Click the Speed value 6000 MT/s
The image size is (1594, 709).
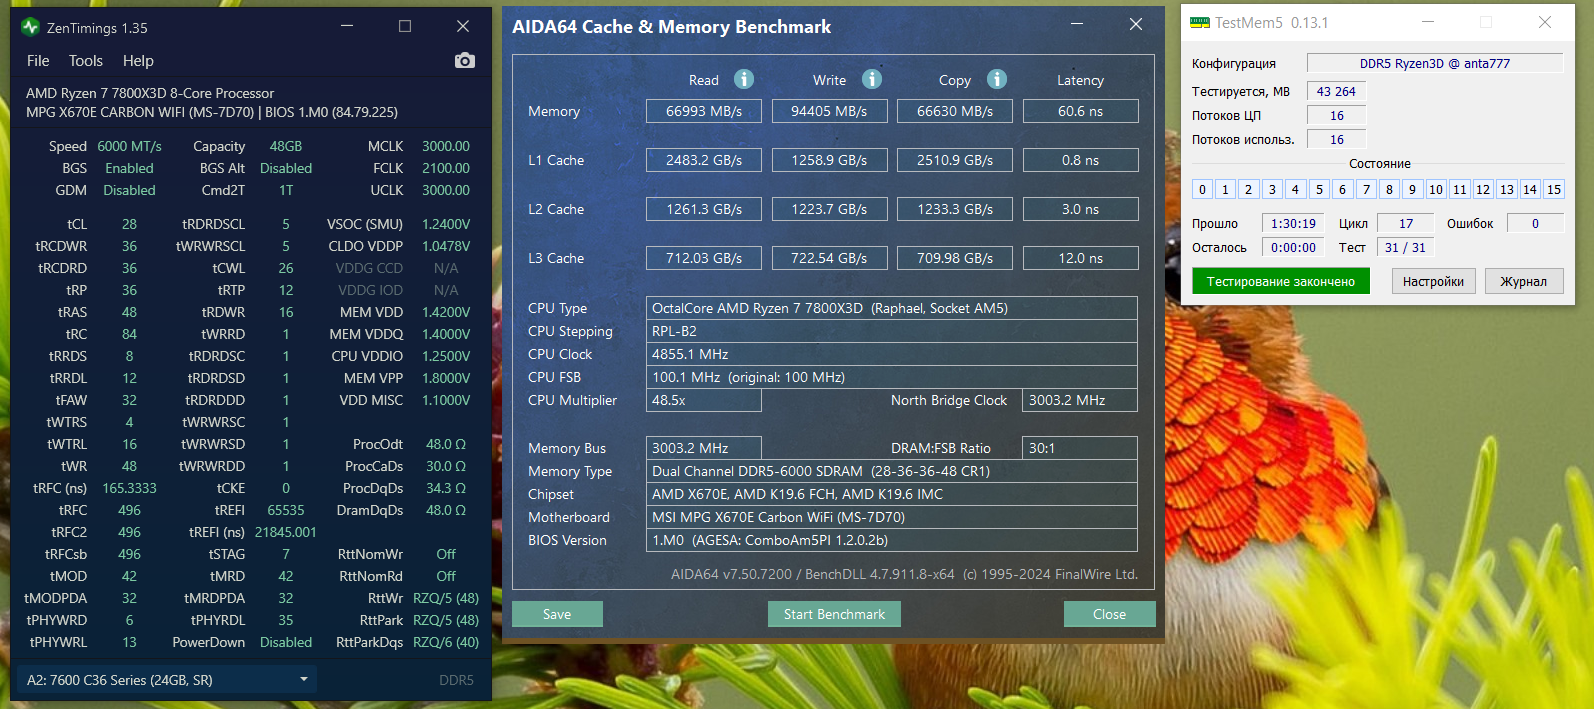pos(129,146)
